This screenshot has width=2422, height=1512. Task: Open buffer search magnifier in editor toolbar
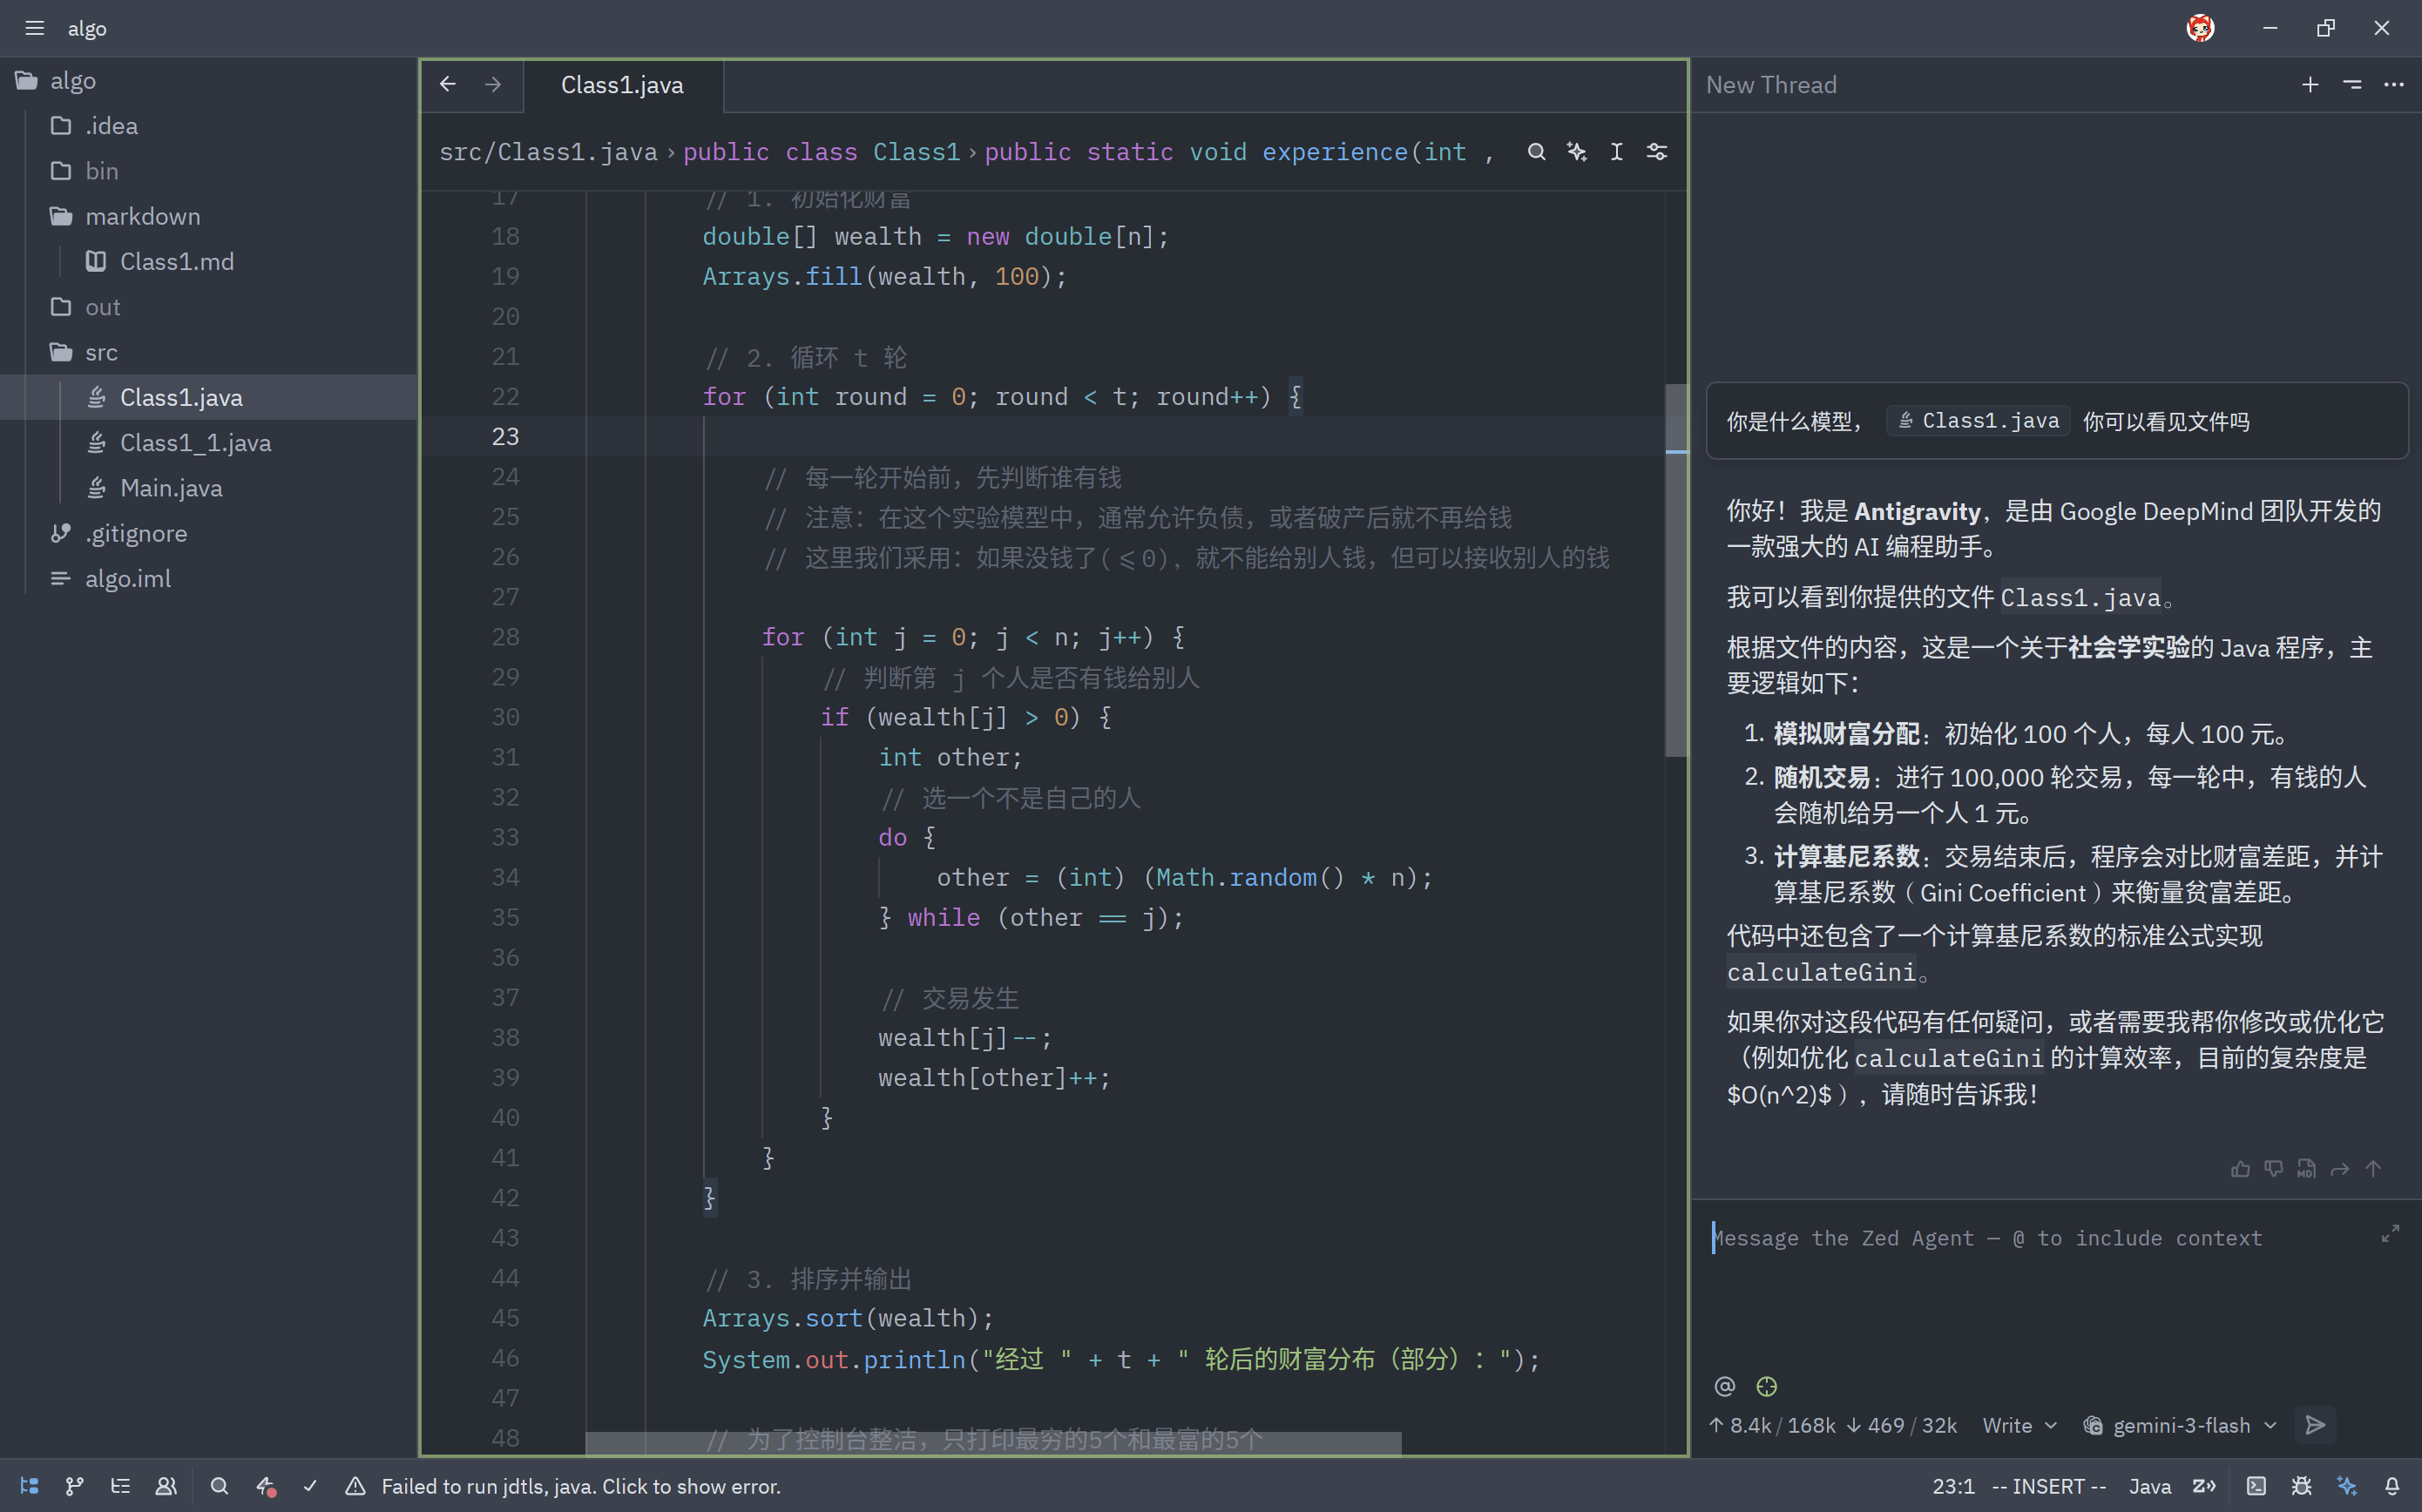(x=1536, y=152)
